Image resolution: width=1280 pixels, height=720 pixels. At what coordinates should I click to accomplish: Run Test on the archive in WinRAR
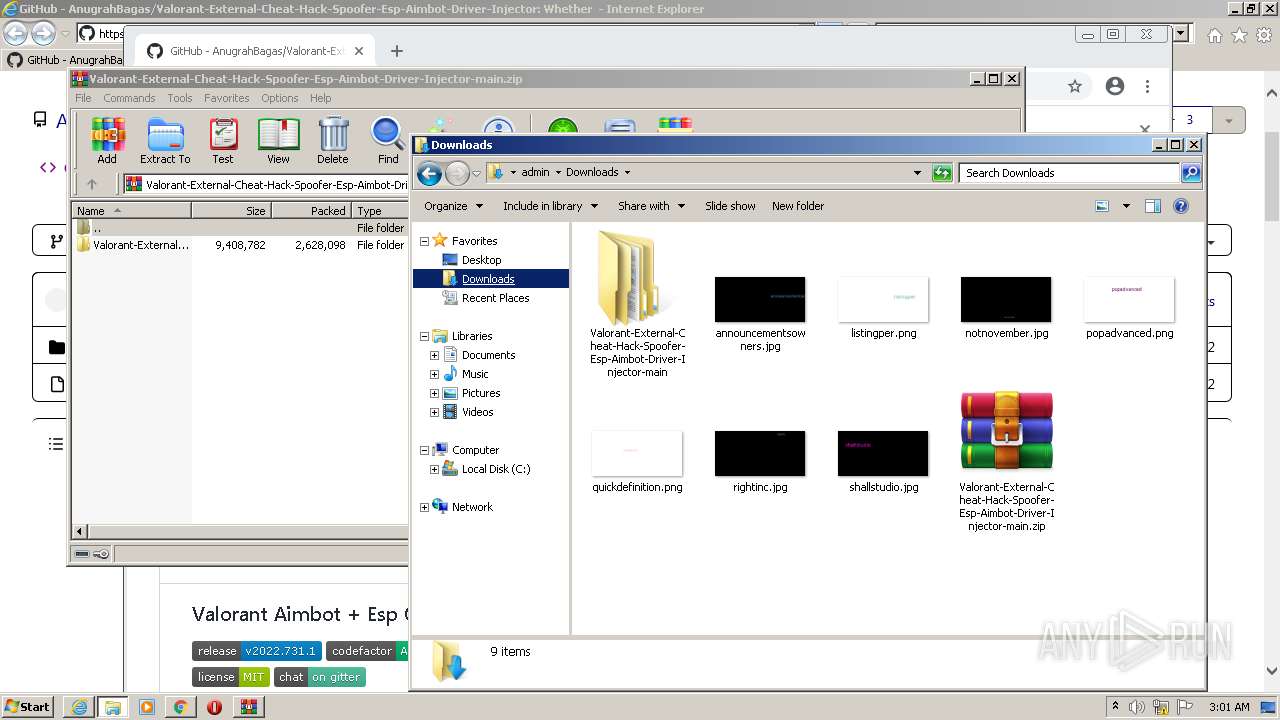tap(223, 141)
